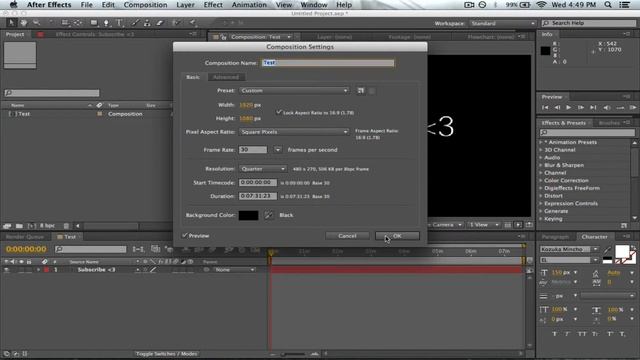The height and width of the screenshot is (360, 640).
Task: Select the Zoom magnifier tool
Action: coord(37,23)
